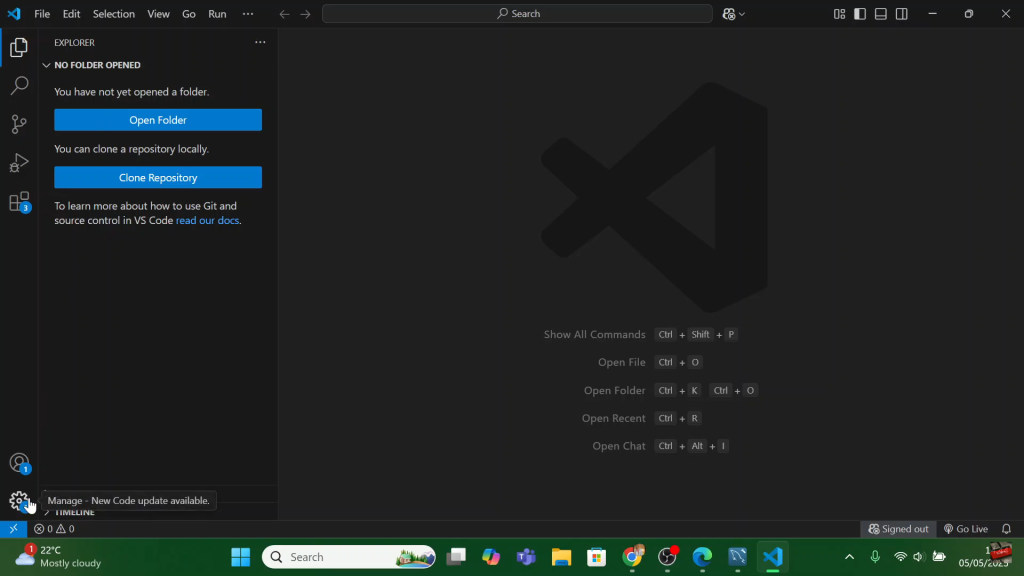
Task: Open Task View from taskbar
Action: [456, 557]
